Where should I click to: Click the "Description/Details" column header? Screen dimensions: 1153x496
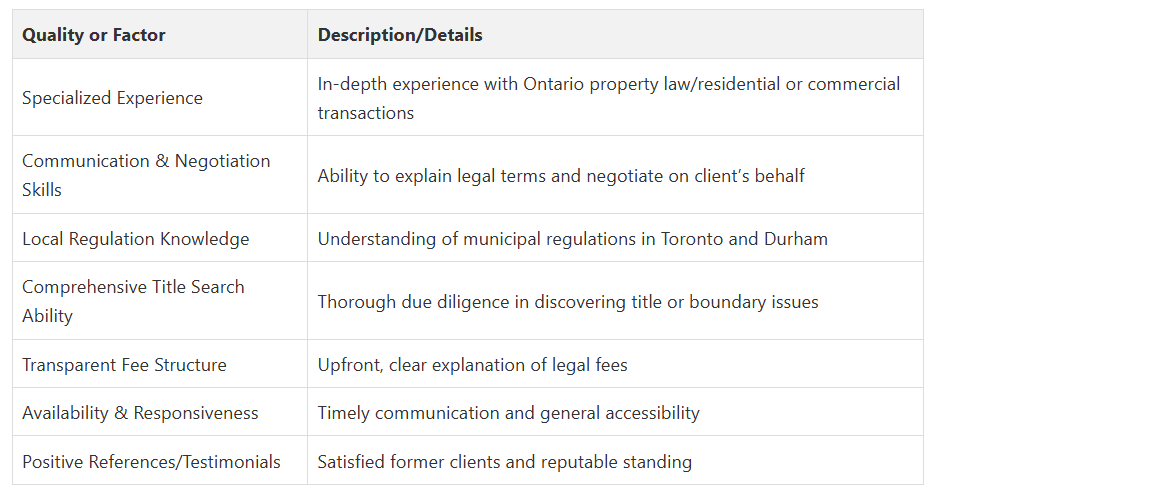pos(400,35)
